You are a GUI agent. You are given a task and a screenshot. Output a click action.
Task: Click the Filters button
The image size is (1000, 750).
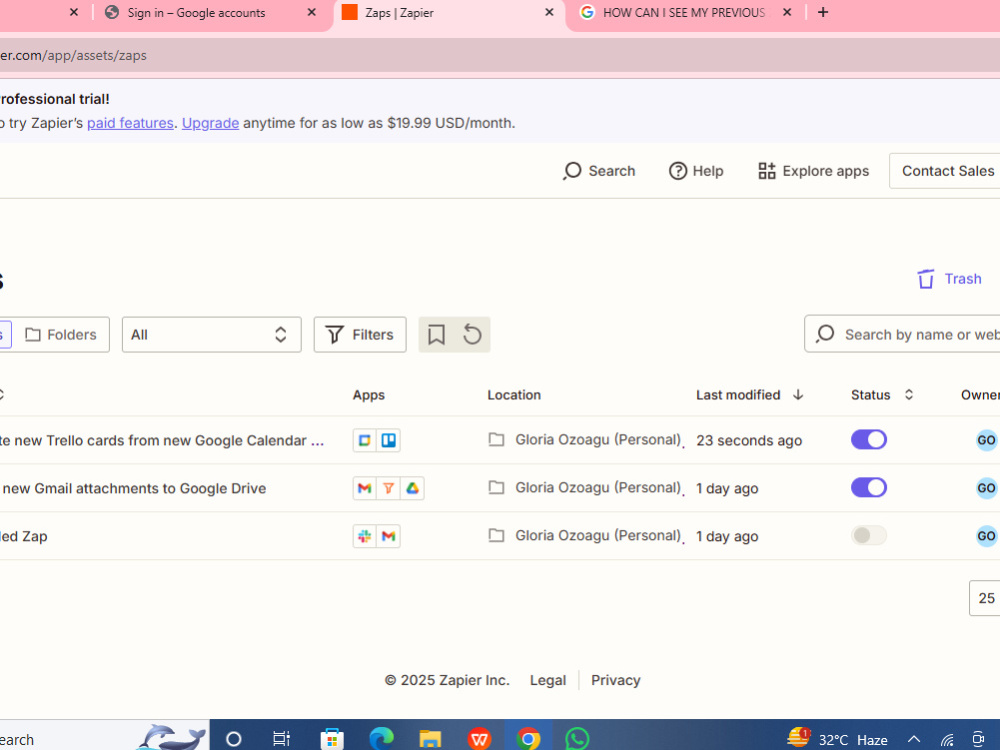click(360, 334)
